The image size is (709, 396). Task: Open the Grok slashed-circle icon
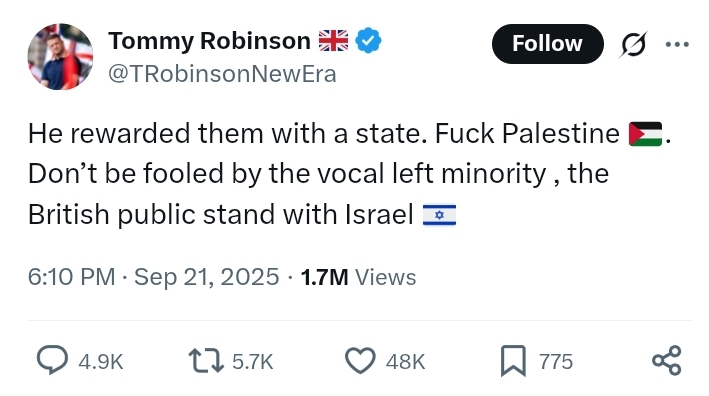[x=633, y=44]
